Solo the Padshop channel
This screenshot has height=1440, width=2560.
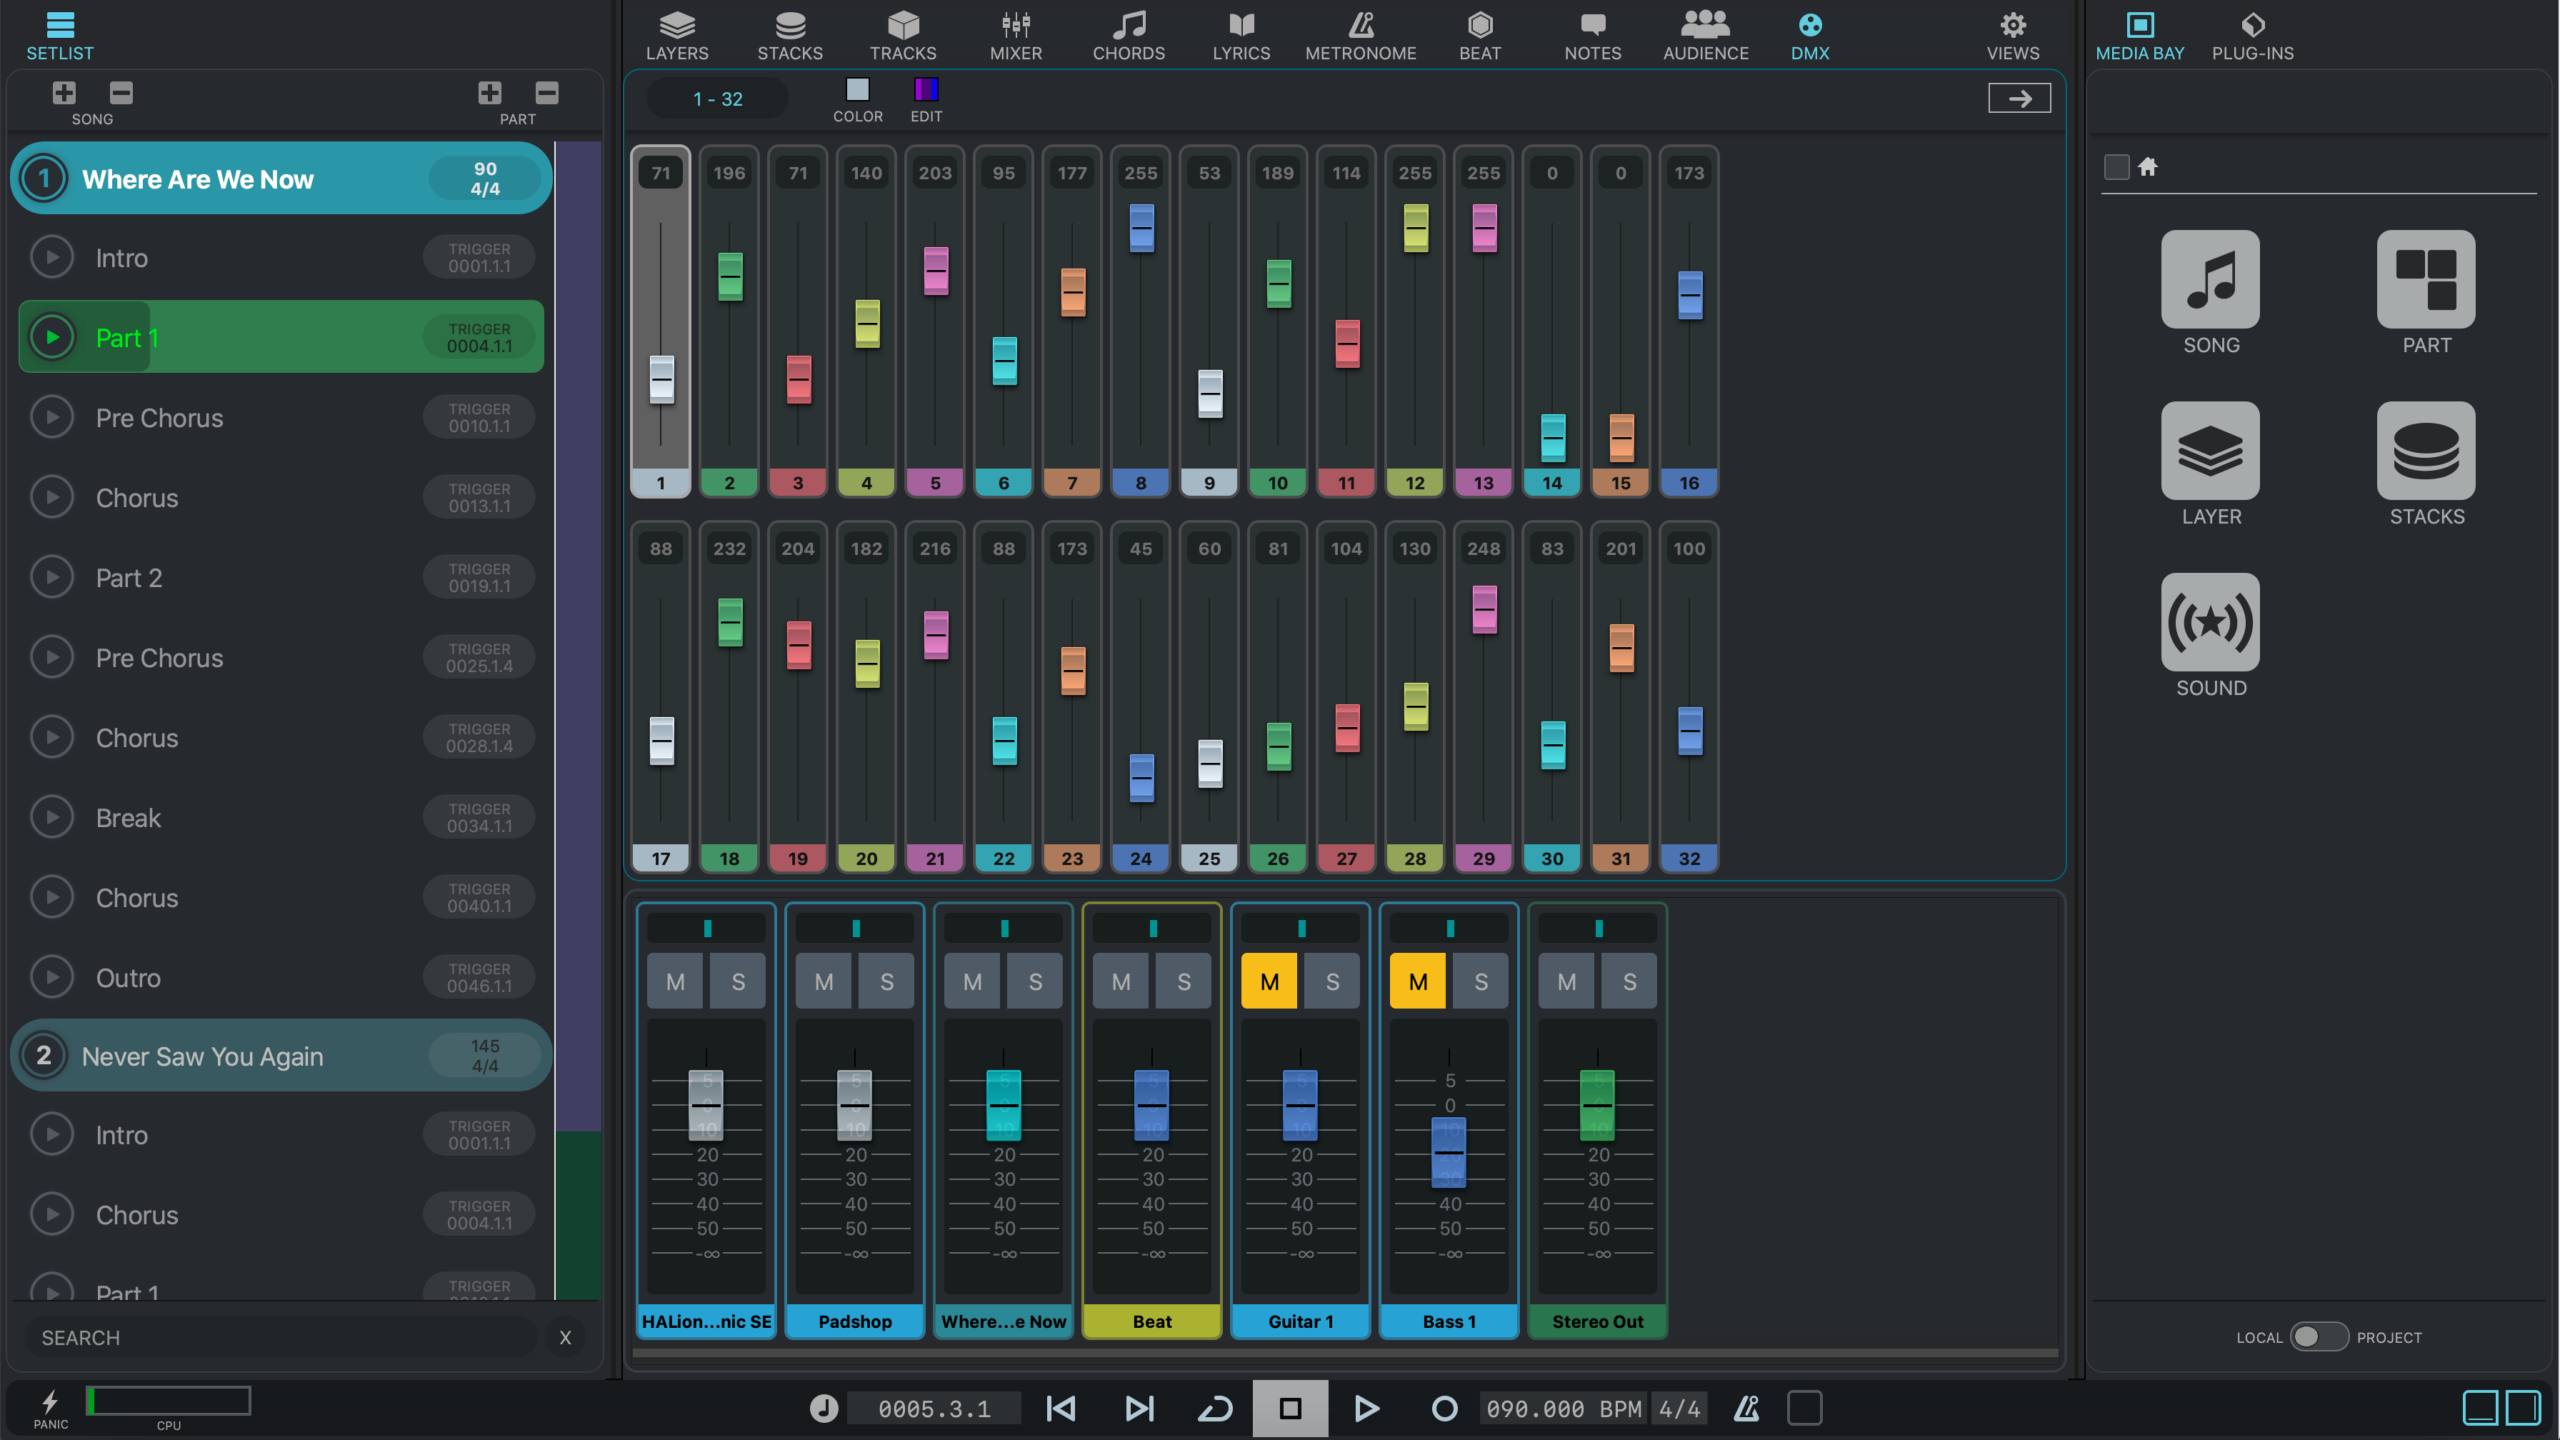click(885, 981)
